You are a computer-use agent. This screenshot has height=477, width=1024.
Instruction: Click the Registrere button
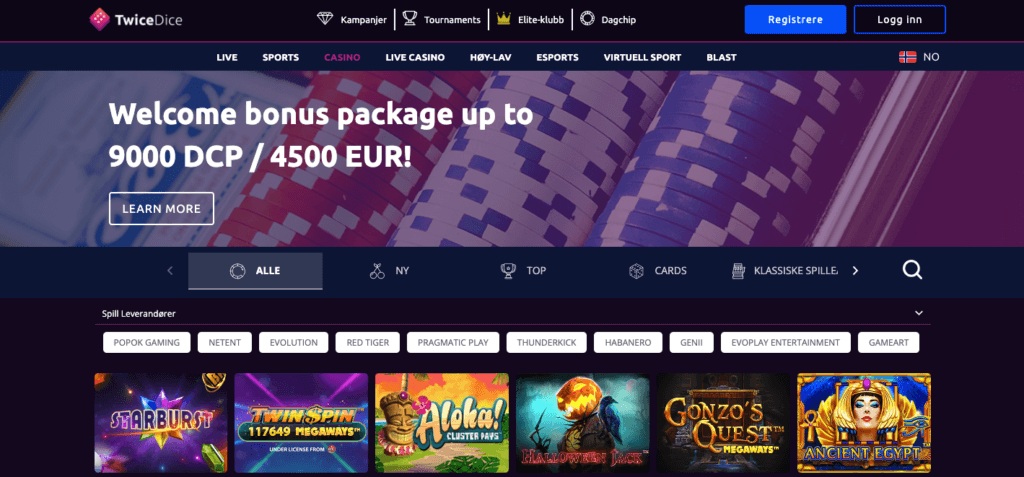795,20
